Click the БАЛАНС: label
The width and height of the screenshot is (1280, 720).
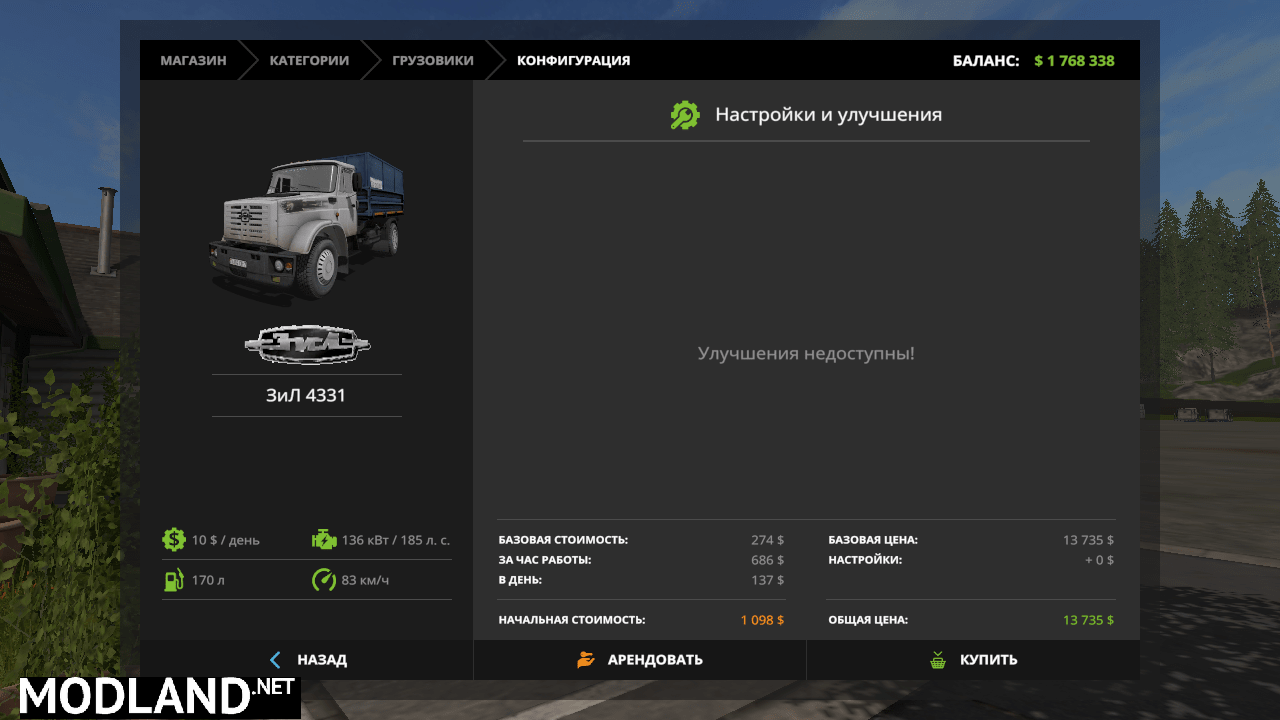pos(986,61)
